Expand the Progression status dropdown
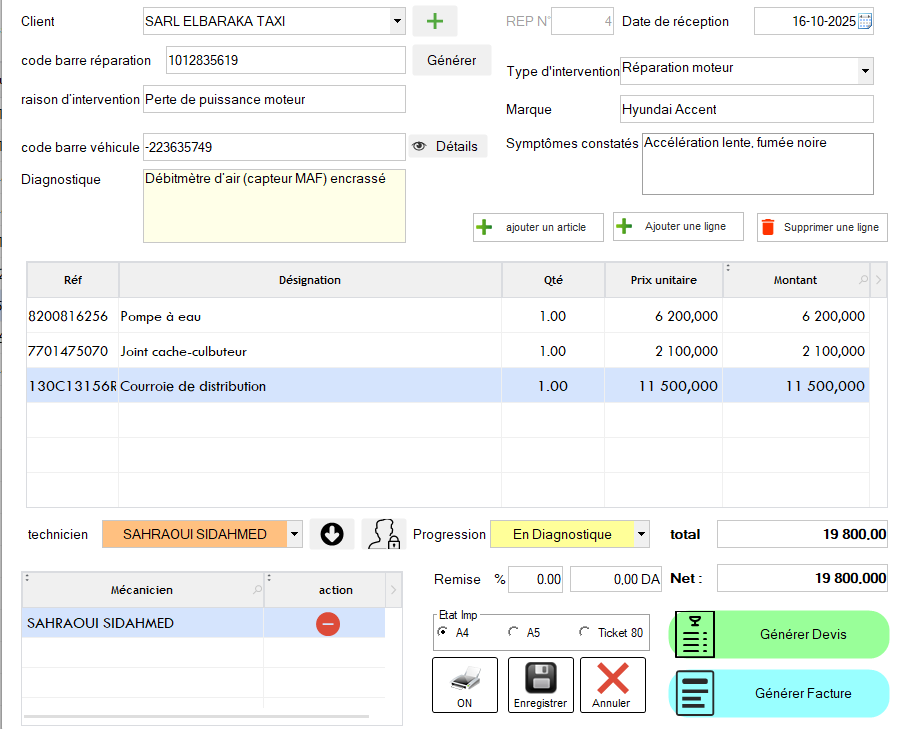This screenshot has height=729, width=908. point(641,535)
